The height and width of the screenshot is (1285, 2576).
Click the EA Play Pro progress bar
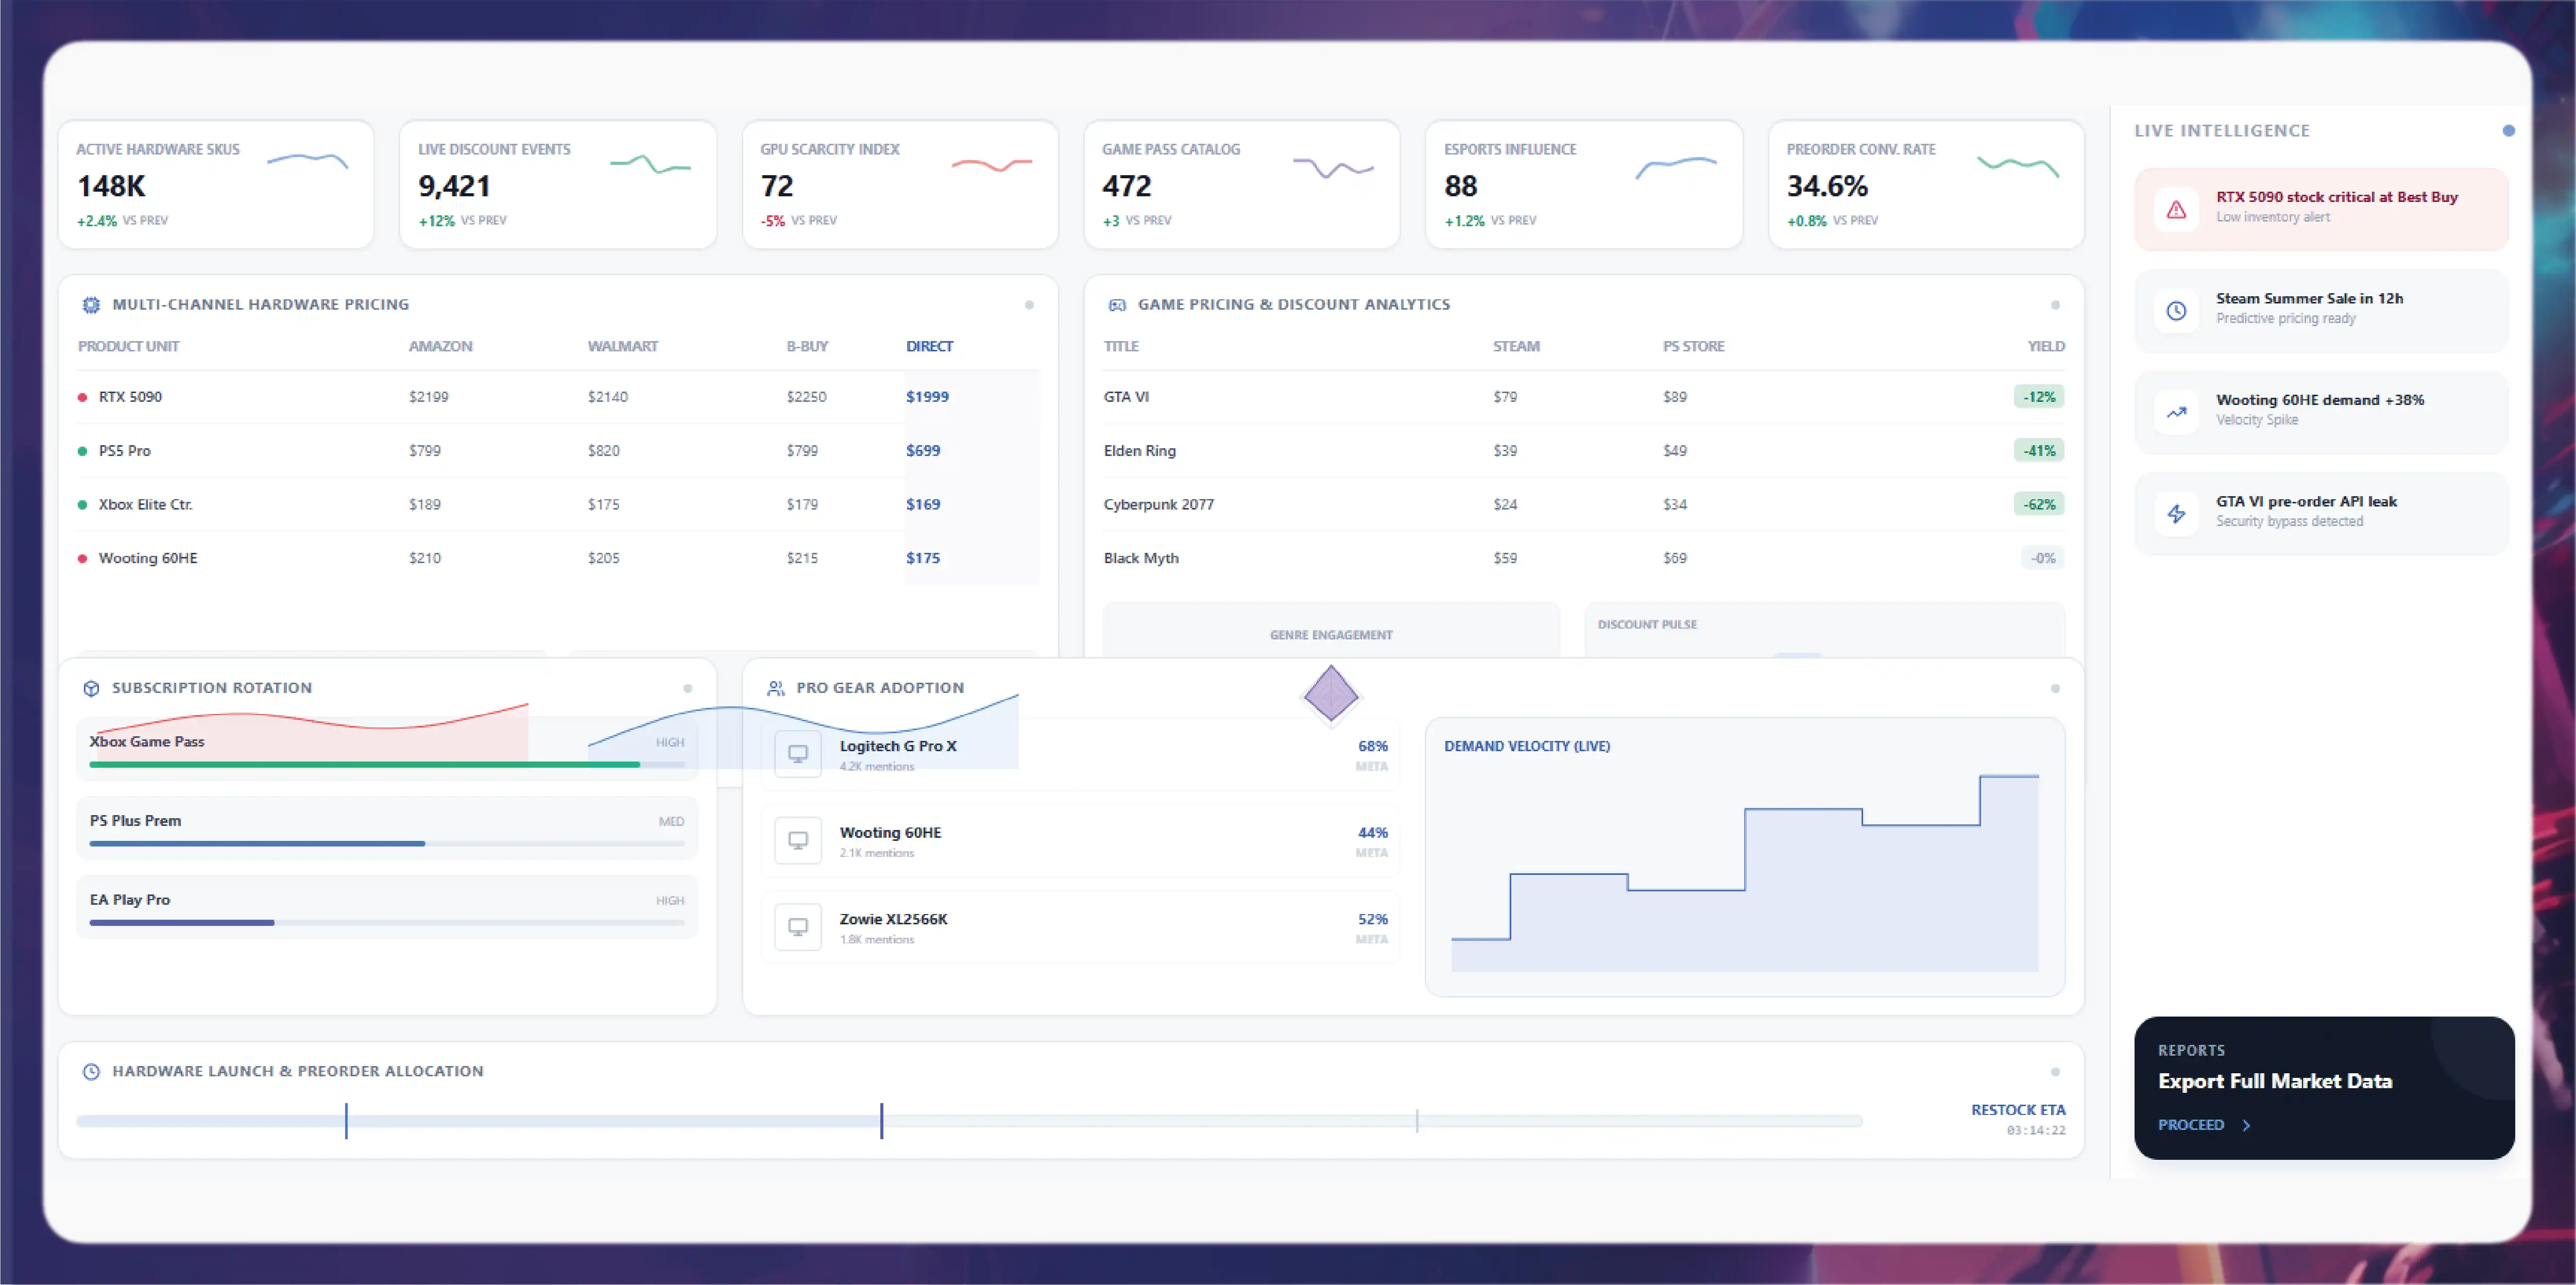[x=387, y=923]
